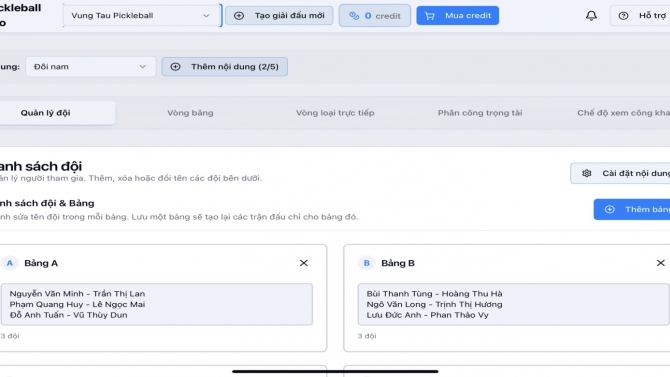Open the Chế độ xem công khai tab
This screenshot has height=377, width=670.
coord(623,113)
